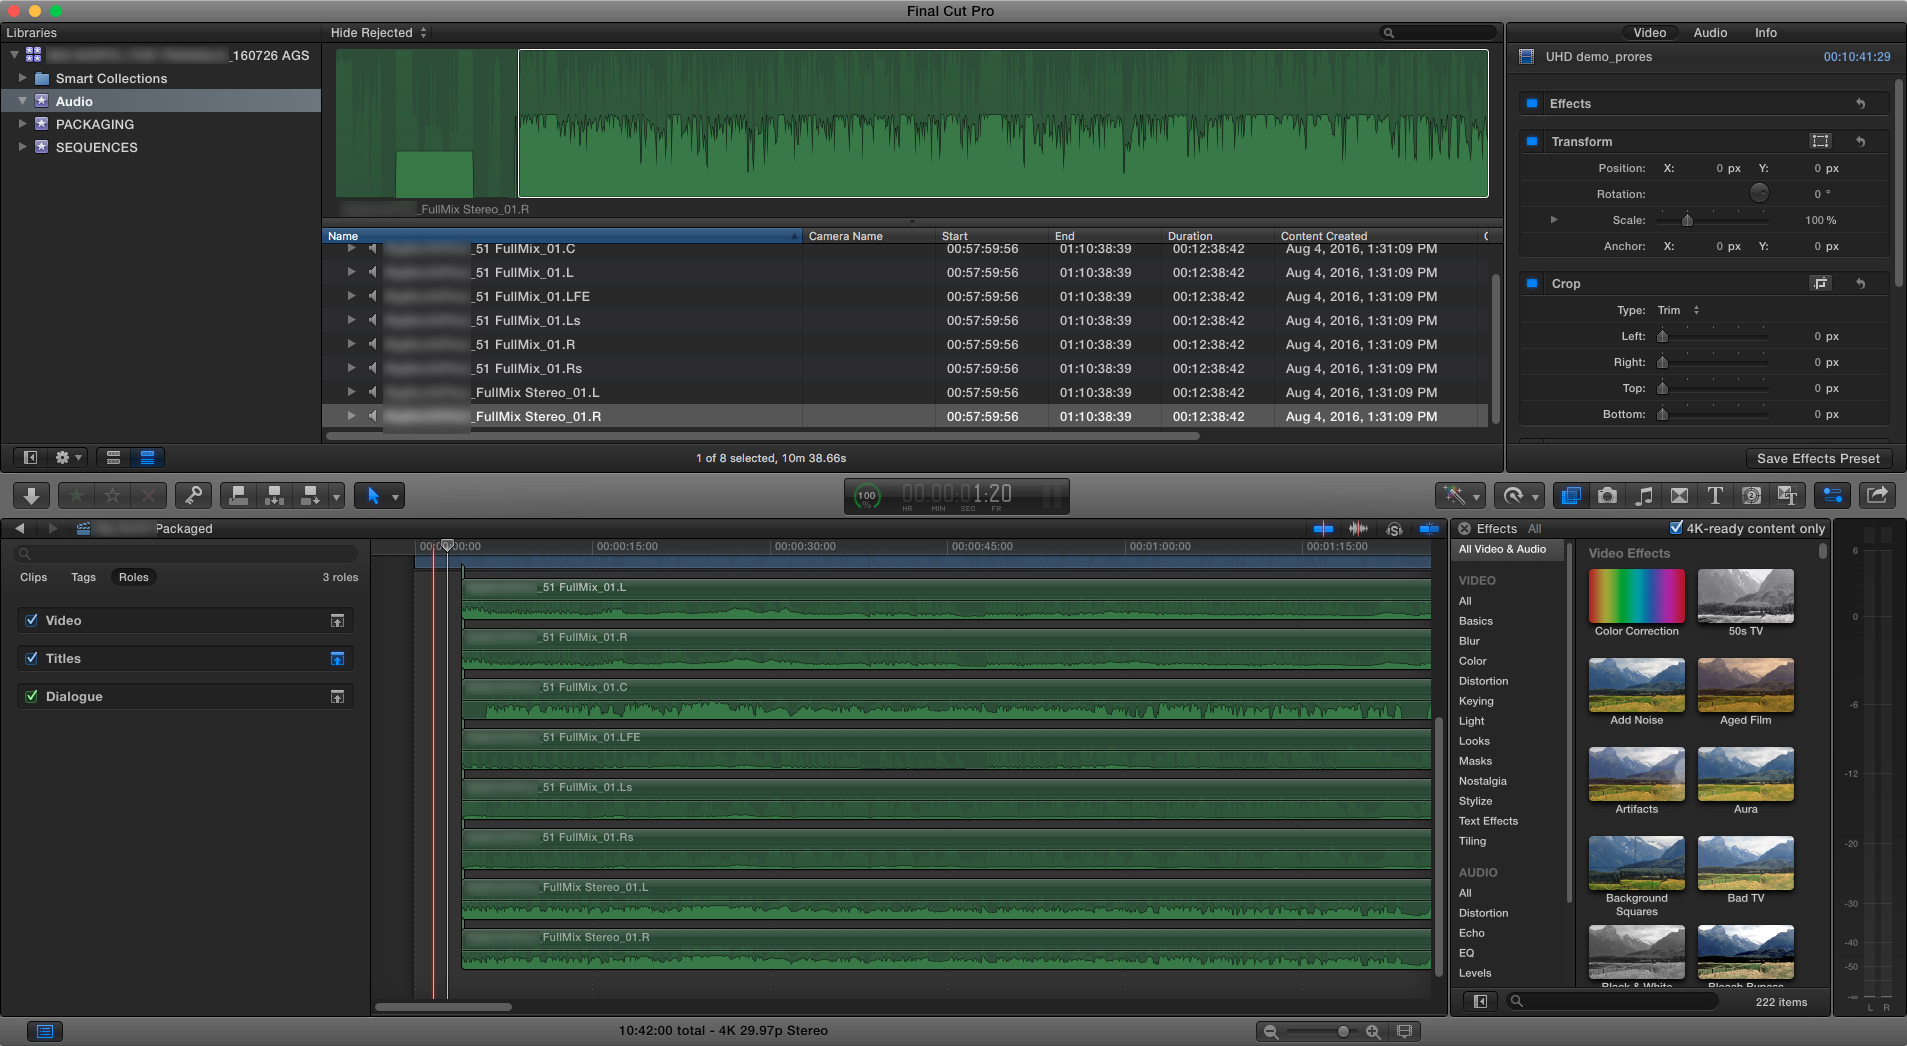The image size is (1907, 1046).
Task: Open the Enhancements magic wand menu
Action: [x=1460, y=495]
